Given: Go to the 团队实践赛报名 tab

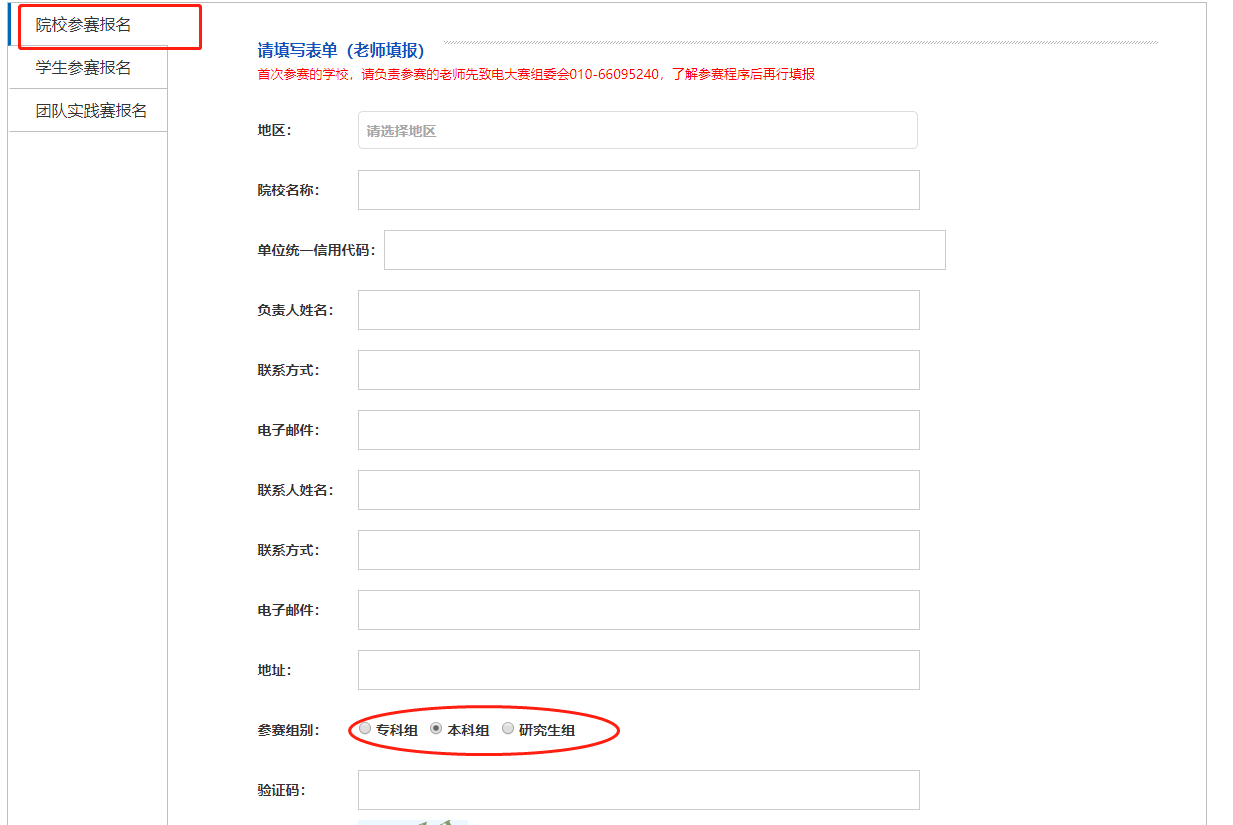Looking at the screenshot, I should pyautogui.click(x=91, y=111).
